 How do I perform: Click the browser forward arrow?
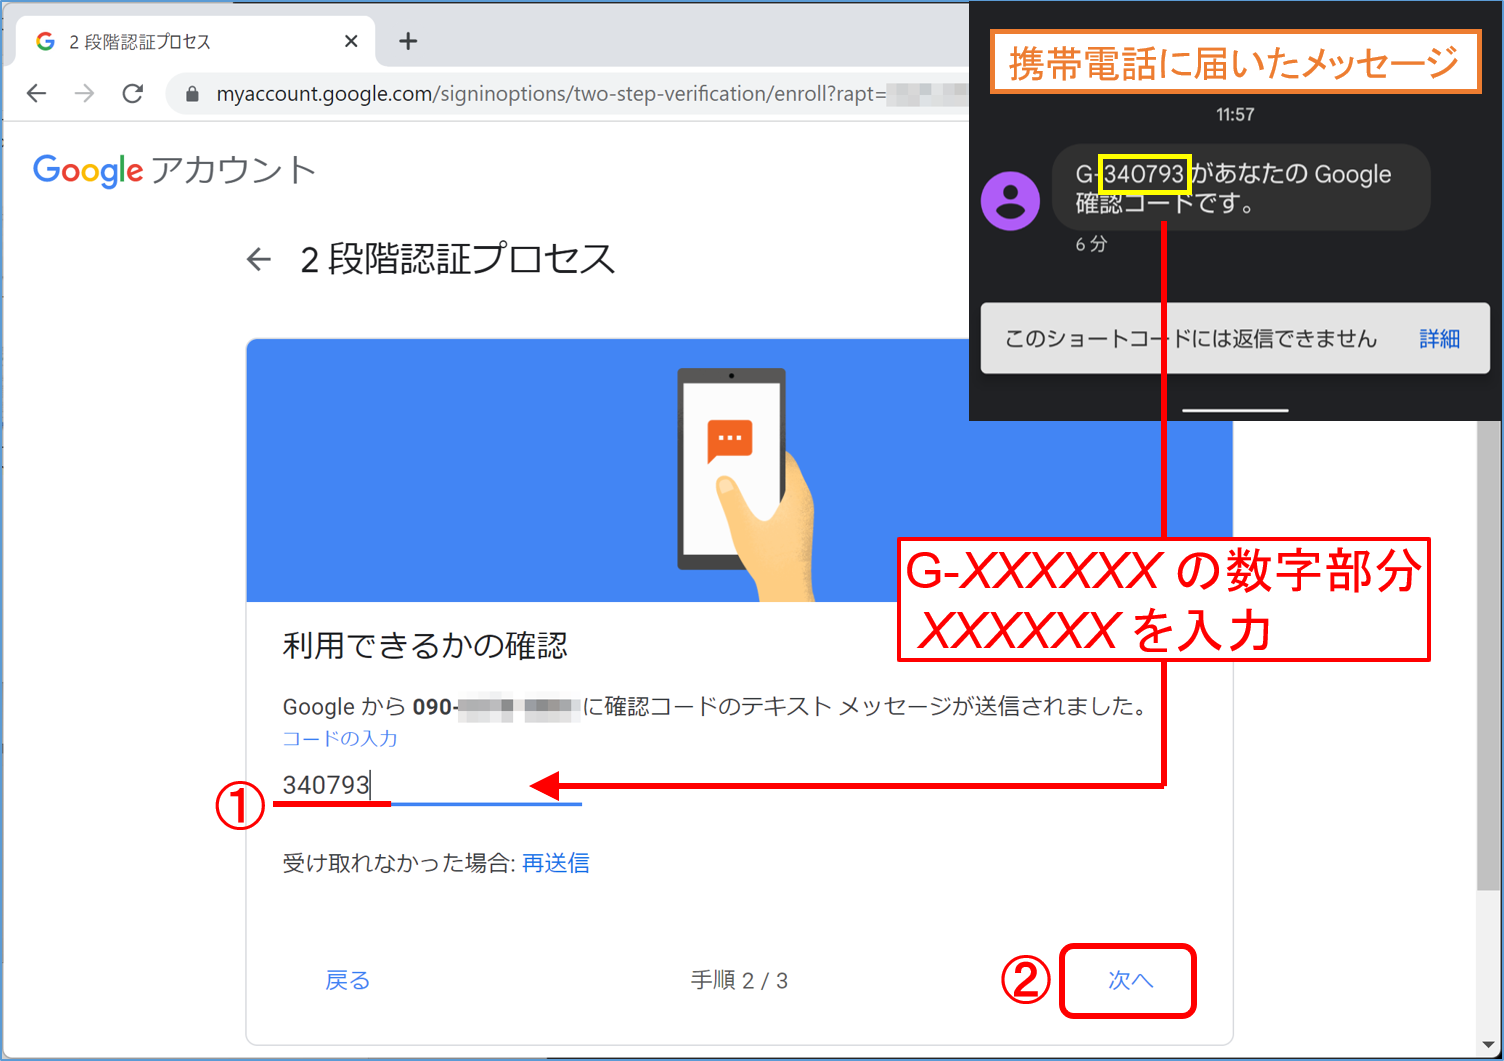[85, 93]
